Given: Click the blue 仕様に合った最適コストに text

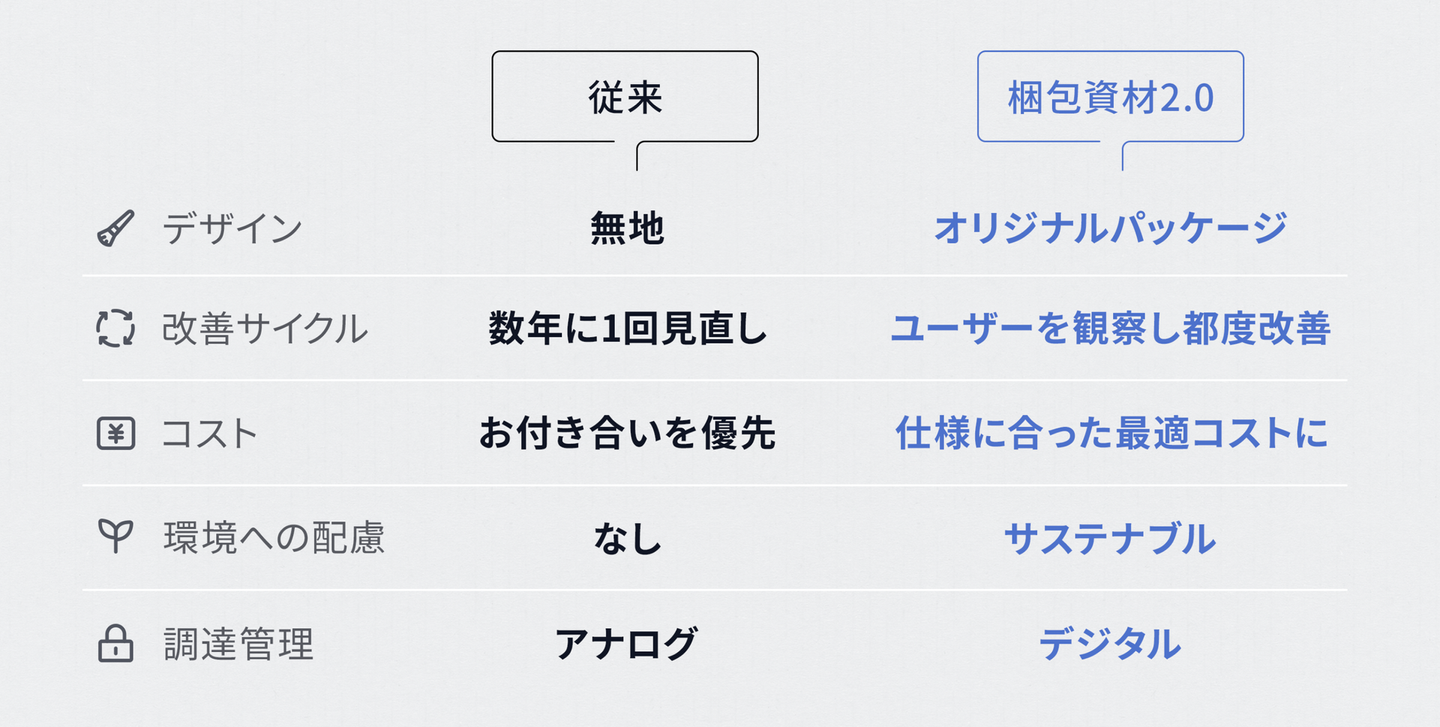Looking at the screenshot, I should (1111, 434).
